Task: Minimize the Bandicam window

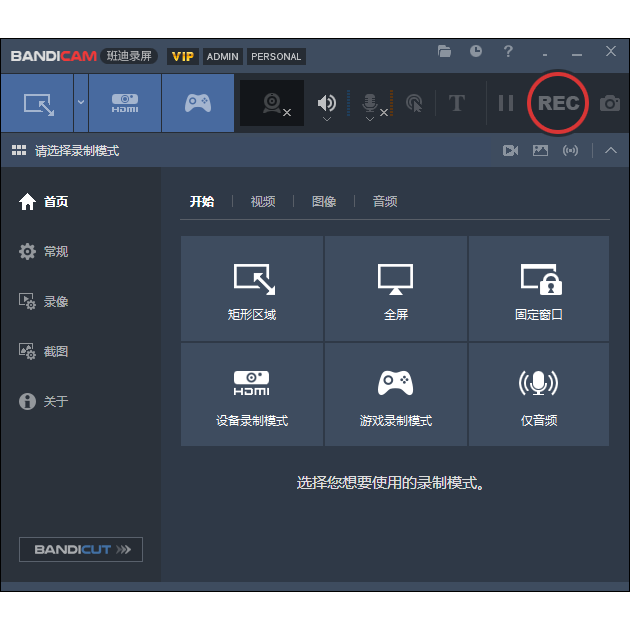Action: (x=577, y=55)
